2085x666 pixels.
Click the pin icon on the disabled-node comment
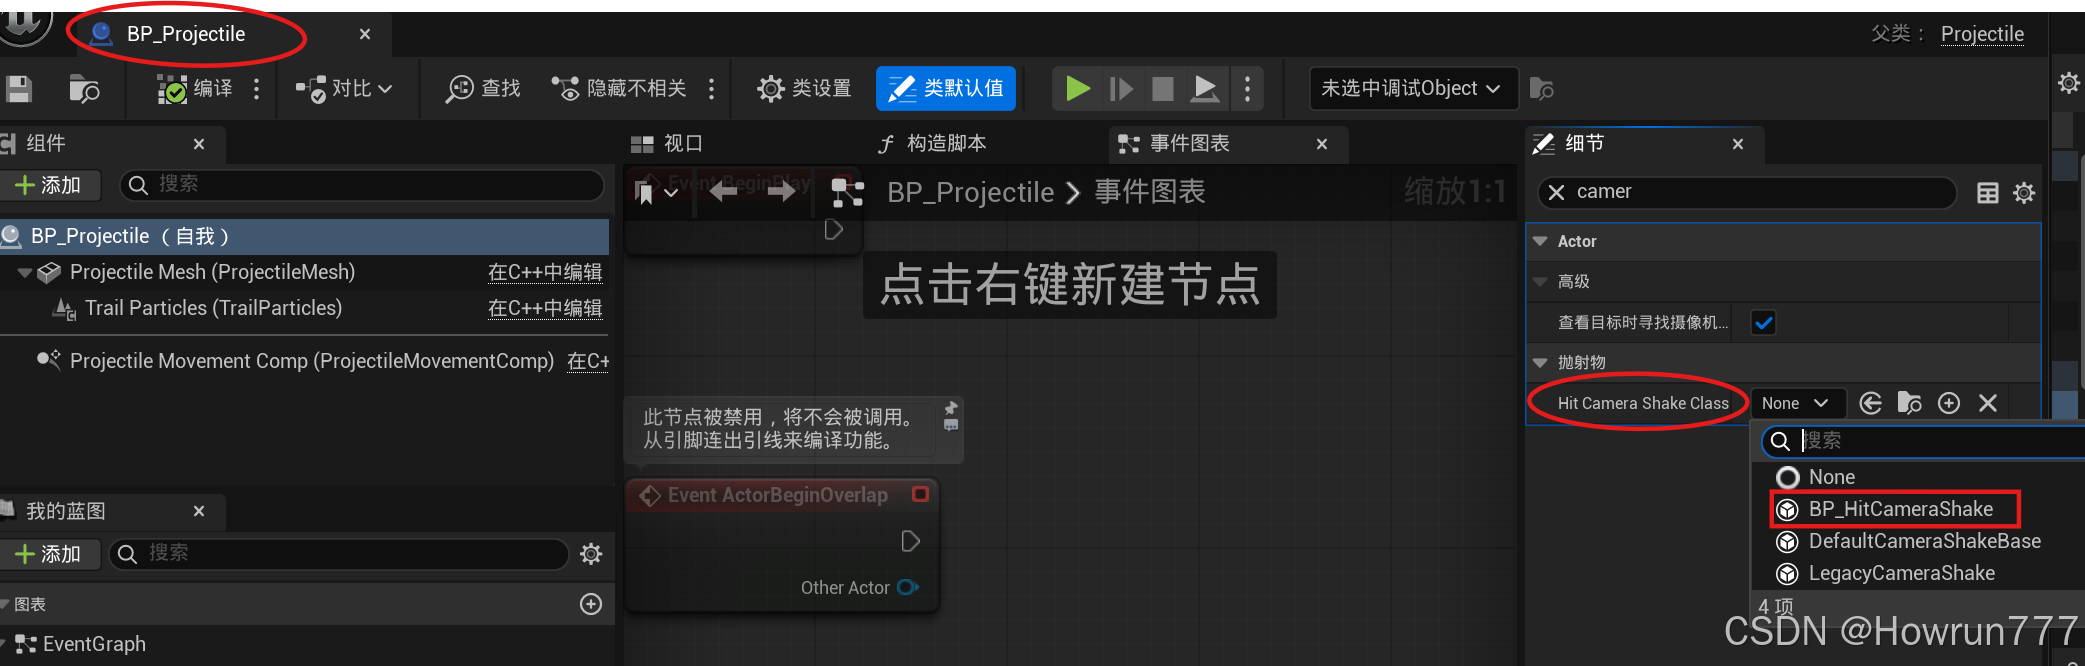point(951,408)
